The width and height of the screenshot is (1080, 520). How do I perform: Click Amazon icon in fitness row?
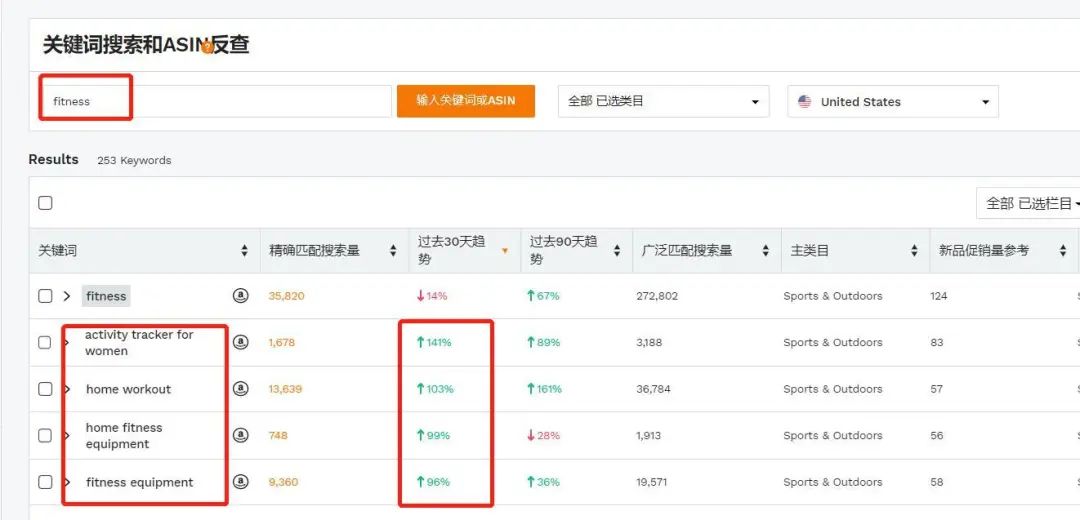[240, 296]
